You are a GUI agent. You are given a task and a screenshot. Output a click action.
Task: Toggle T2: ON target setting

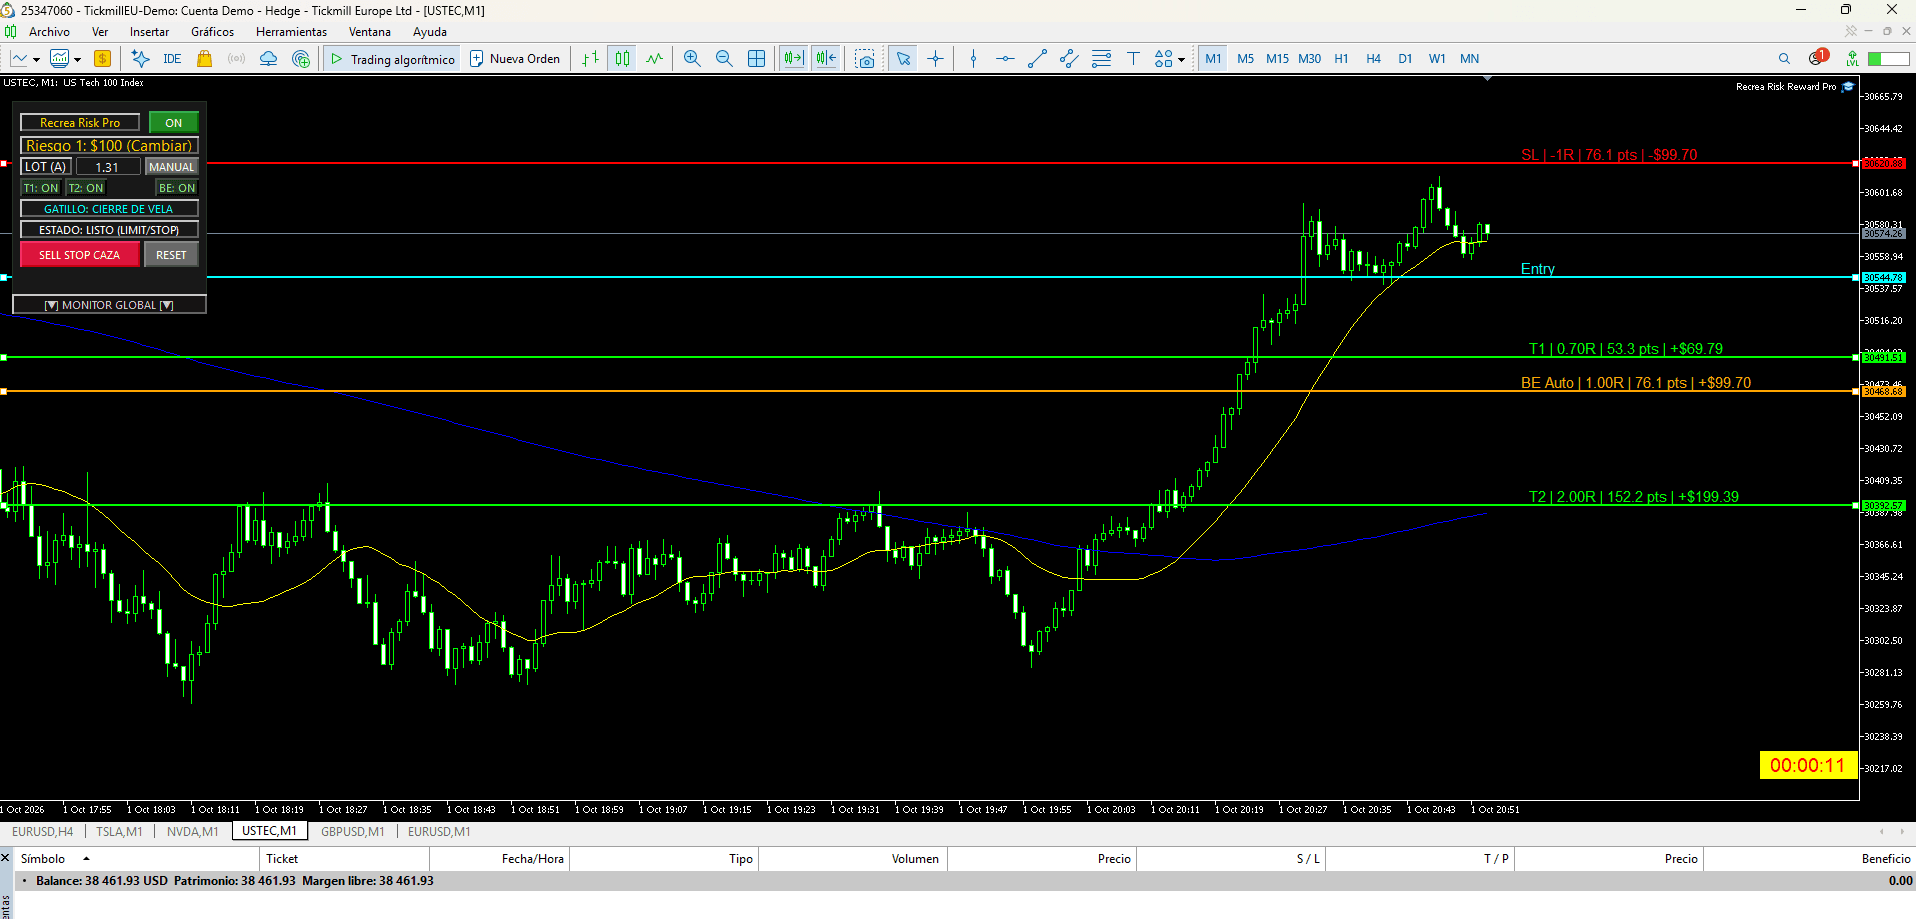[86, 188]
